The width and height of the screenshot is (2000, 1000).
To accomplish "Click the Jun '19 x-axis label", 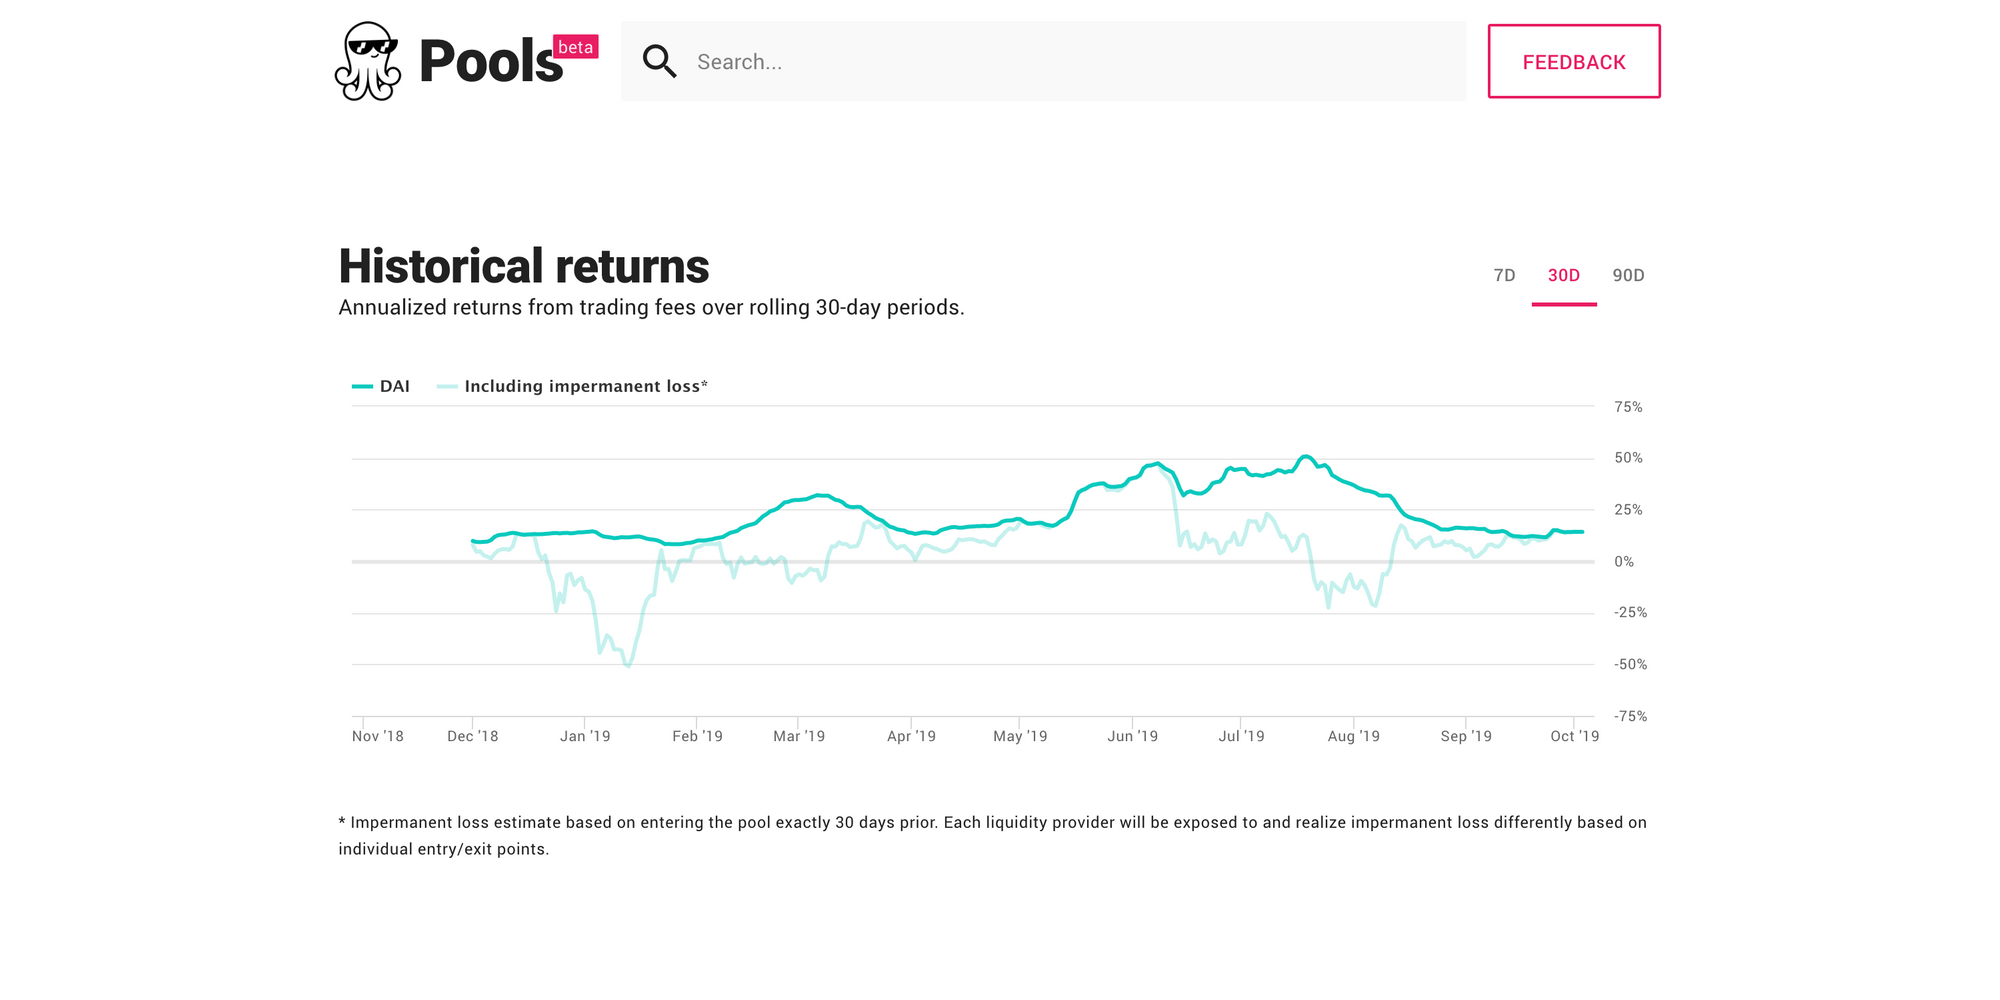I will click(1132, 736).
